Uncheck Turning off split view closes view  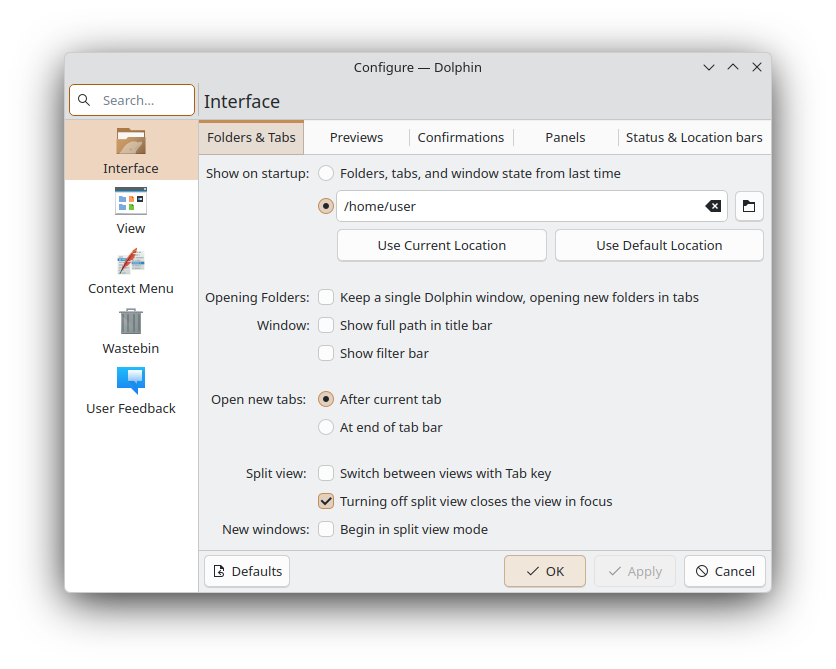point(326,501)
